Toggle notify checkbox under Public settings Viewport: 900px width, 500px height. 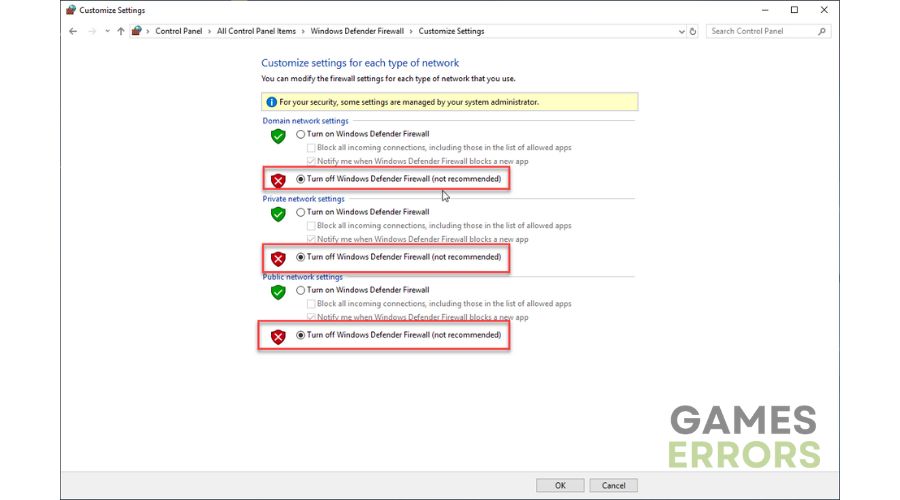311,317
